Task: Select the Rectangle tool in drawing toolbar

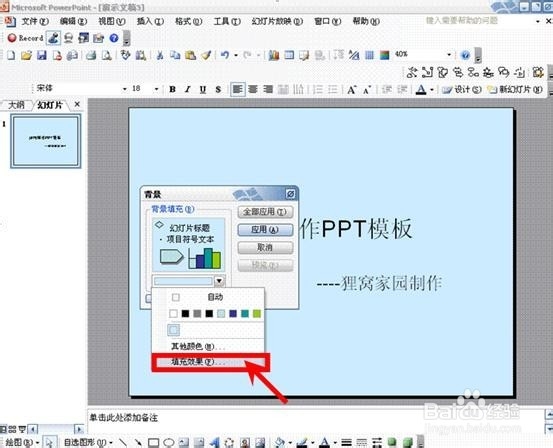Action: point(153,442)
